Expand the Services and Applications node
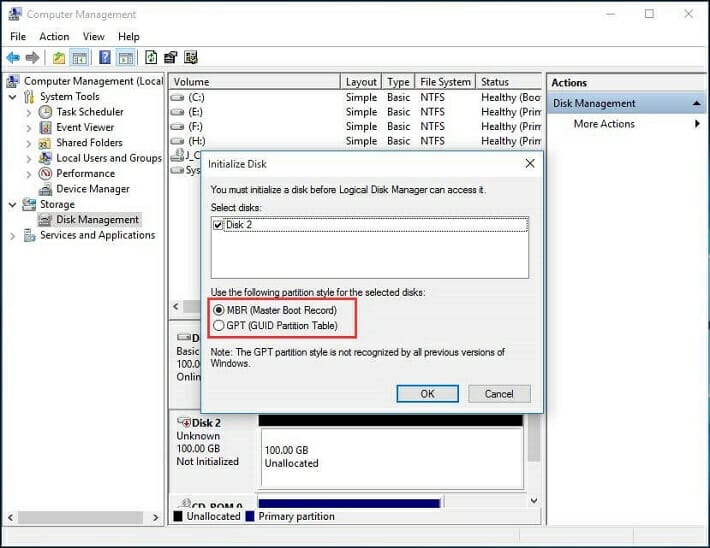This screenshot has width=710, height=548. (13, 236)
